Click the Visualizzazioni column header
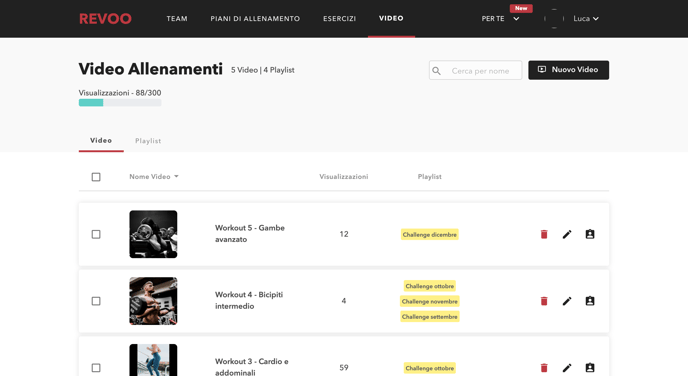 pos(344,176)
